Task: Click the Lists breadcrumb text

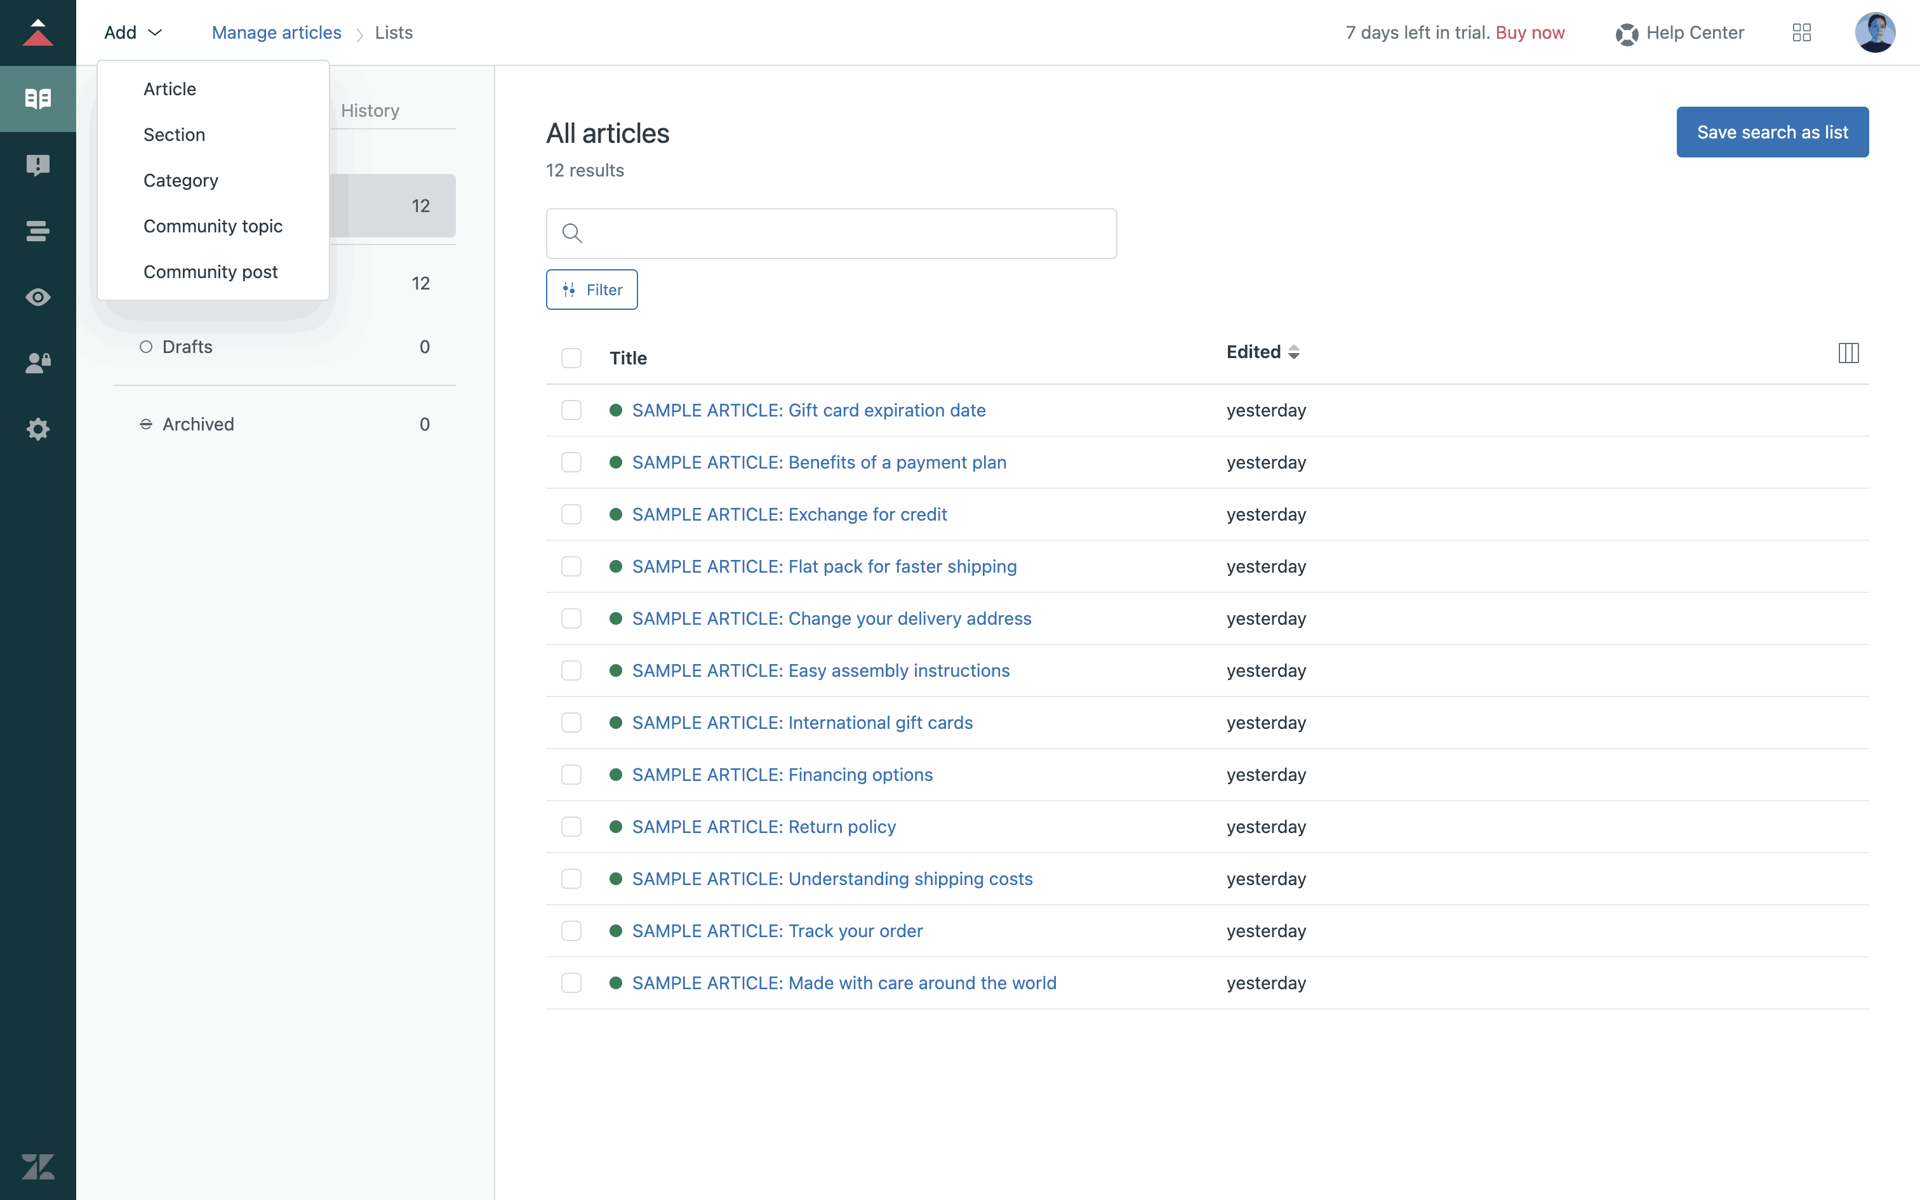Action: click(x=393, y=32)
